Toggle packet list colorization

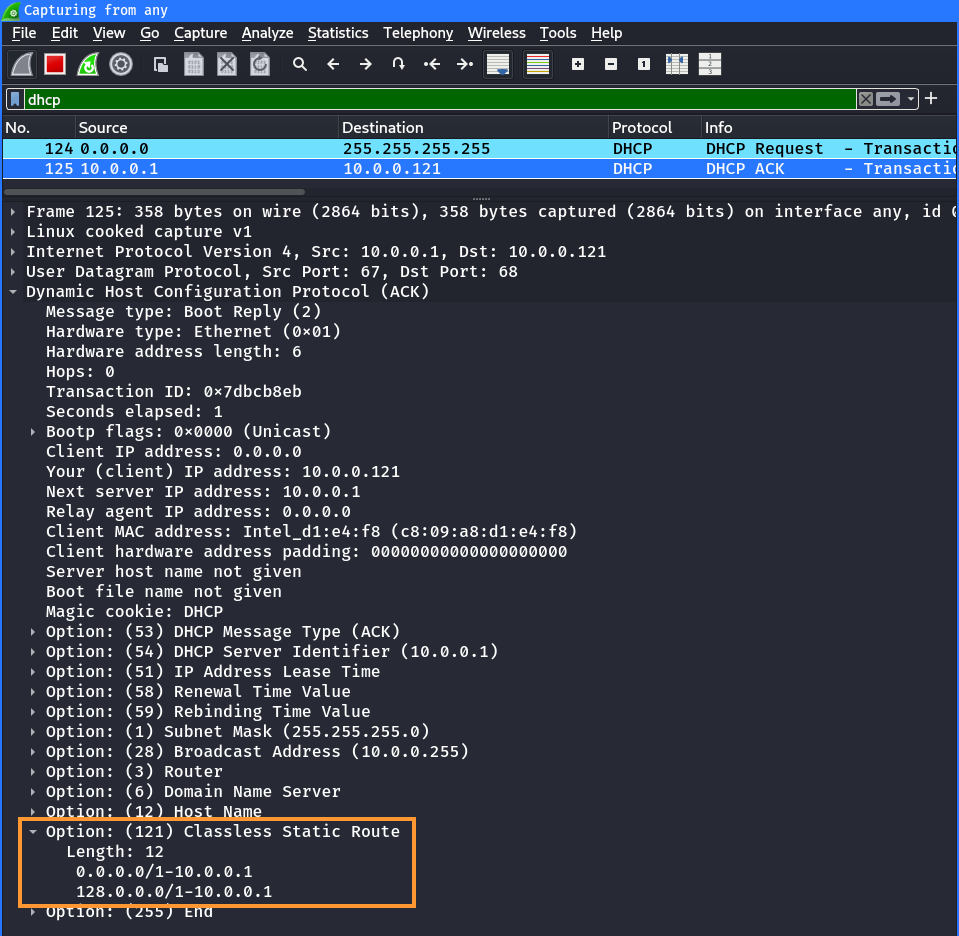(538, 65)
